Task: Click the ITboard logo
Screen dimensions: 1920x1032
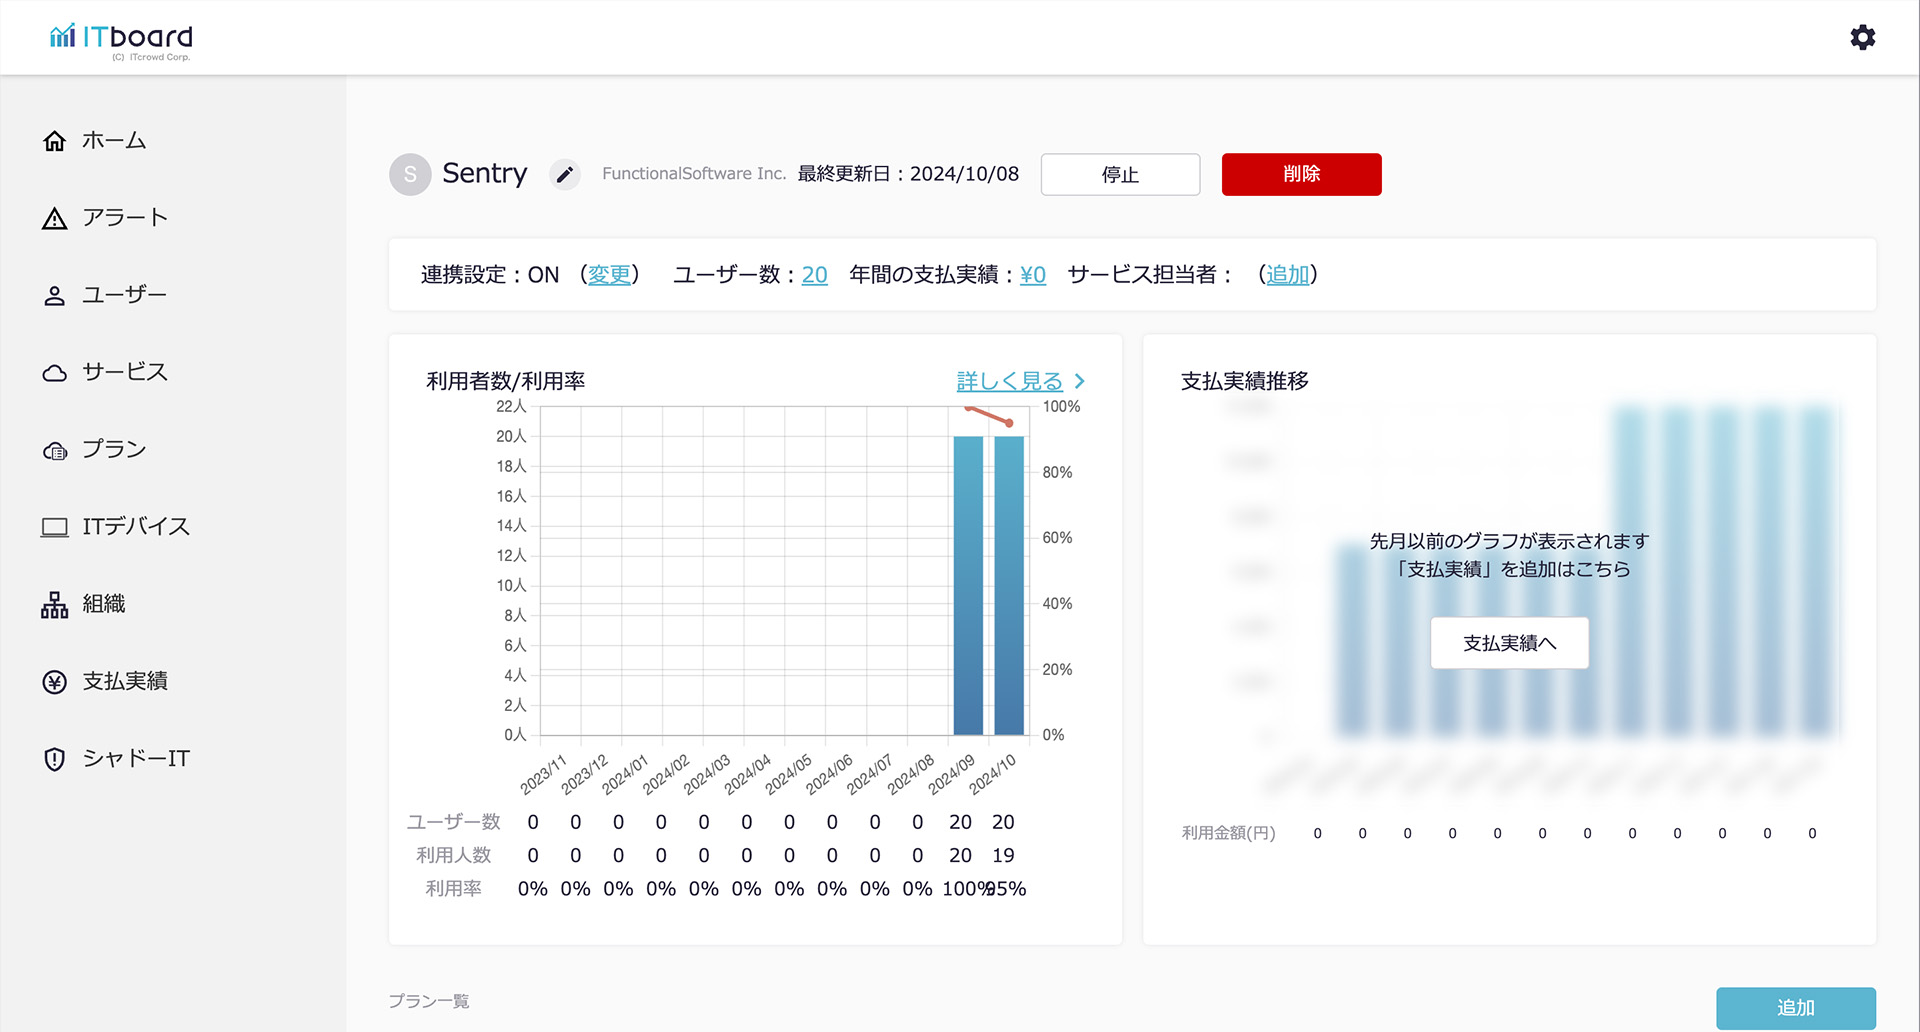Action: coord(121,40)
